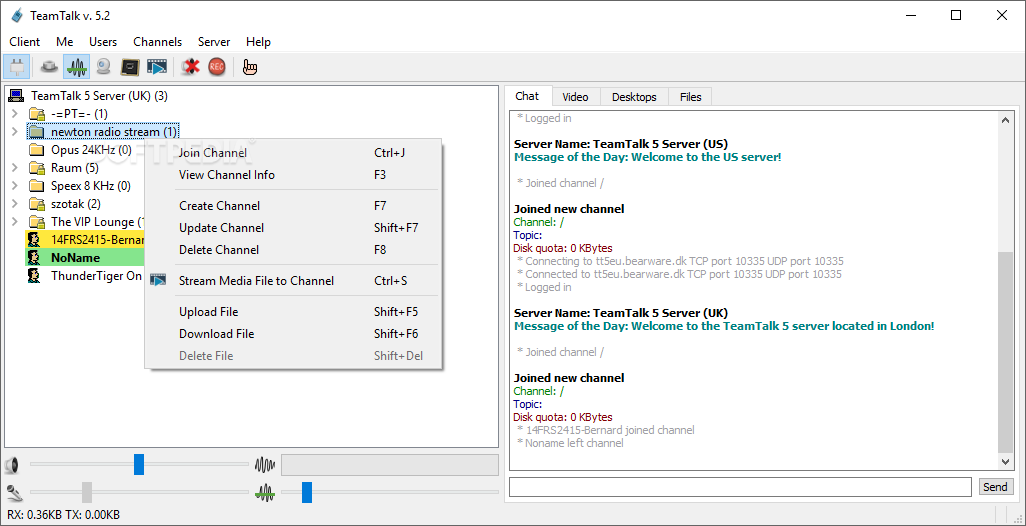The image size is (1026, 526).
Task: Switch to the Files tab
Action: [690, 97]
